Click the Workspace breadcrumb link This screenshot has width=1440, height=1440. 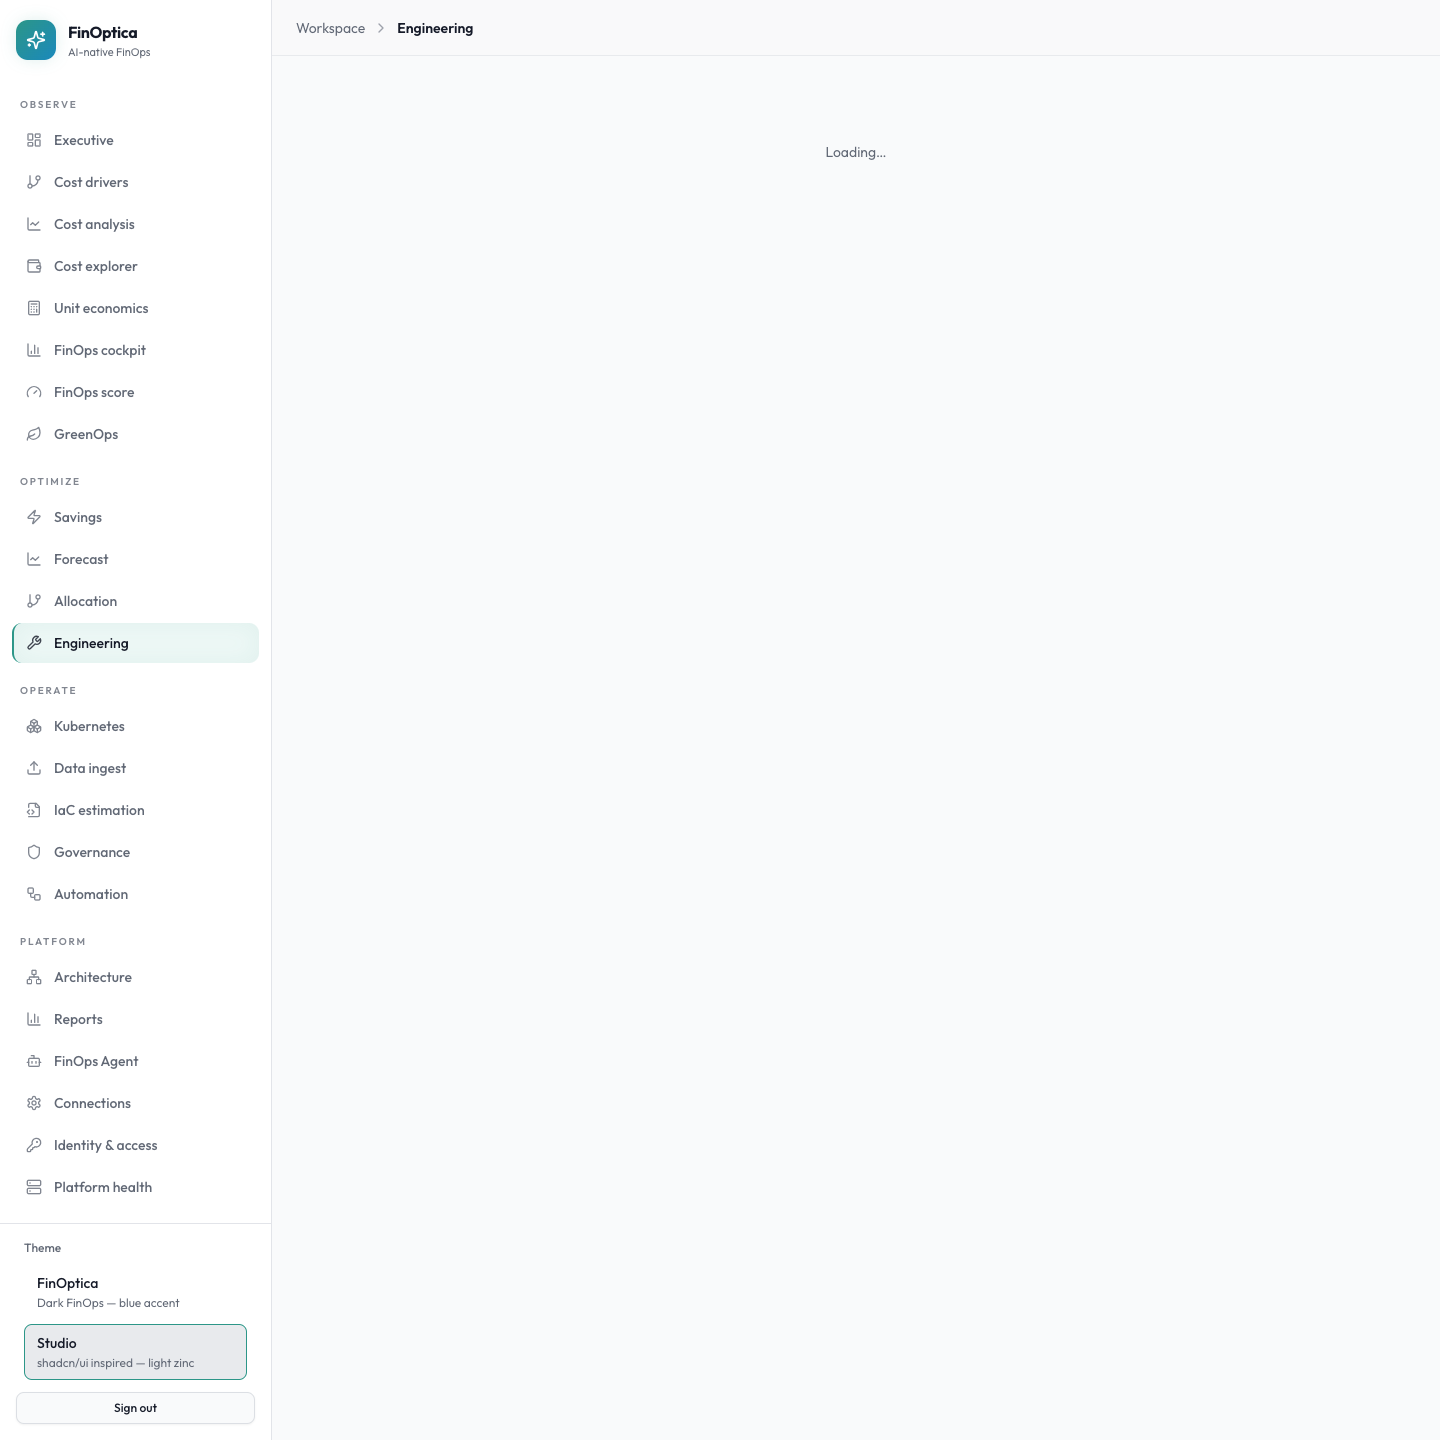(x=330, y=28)
